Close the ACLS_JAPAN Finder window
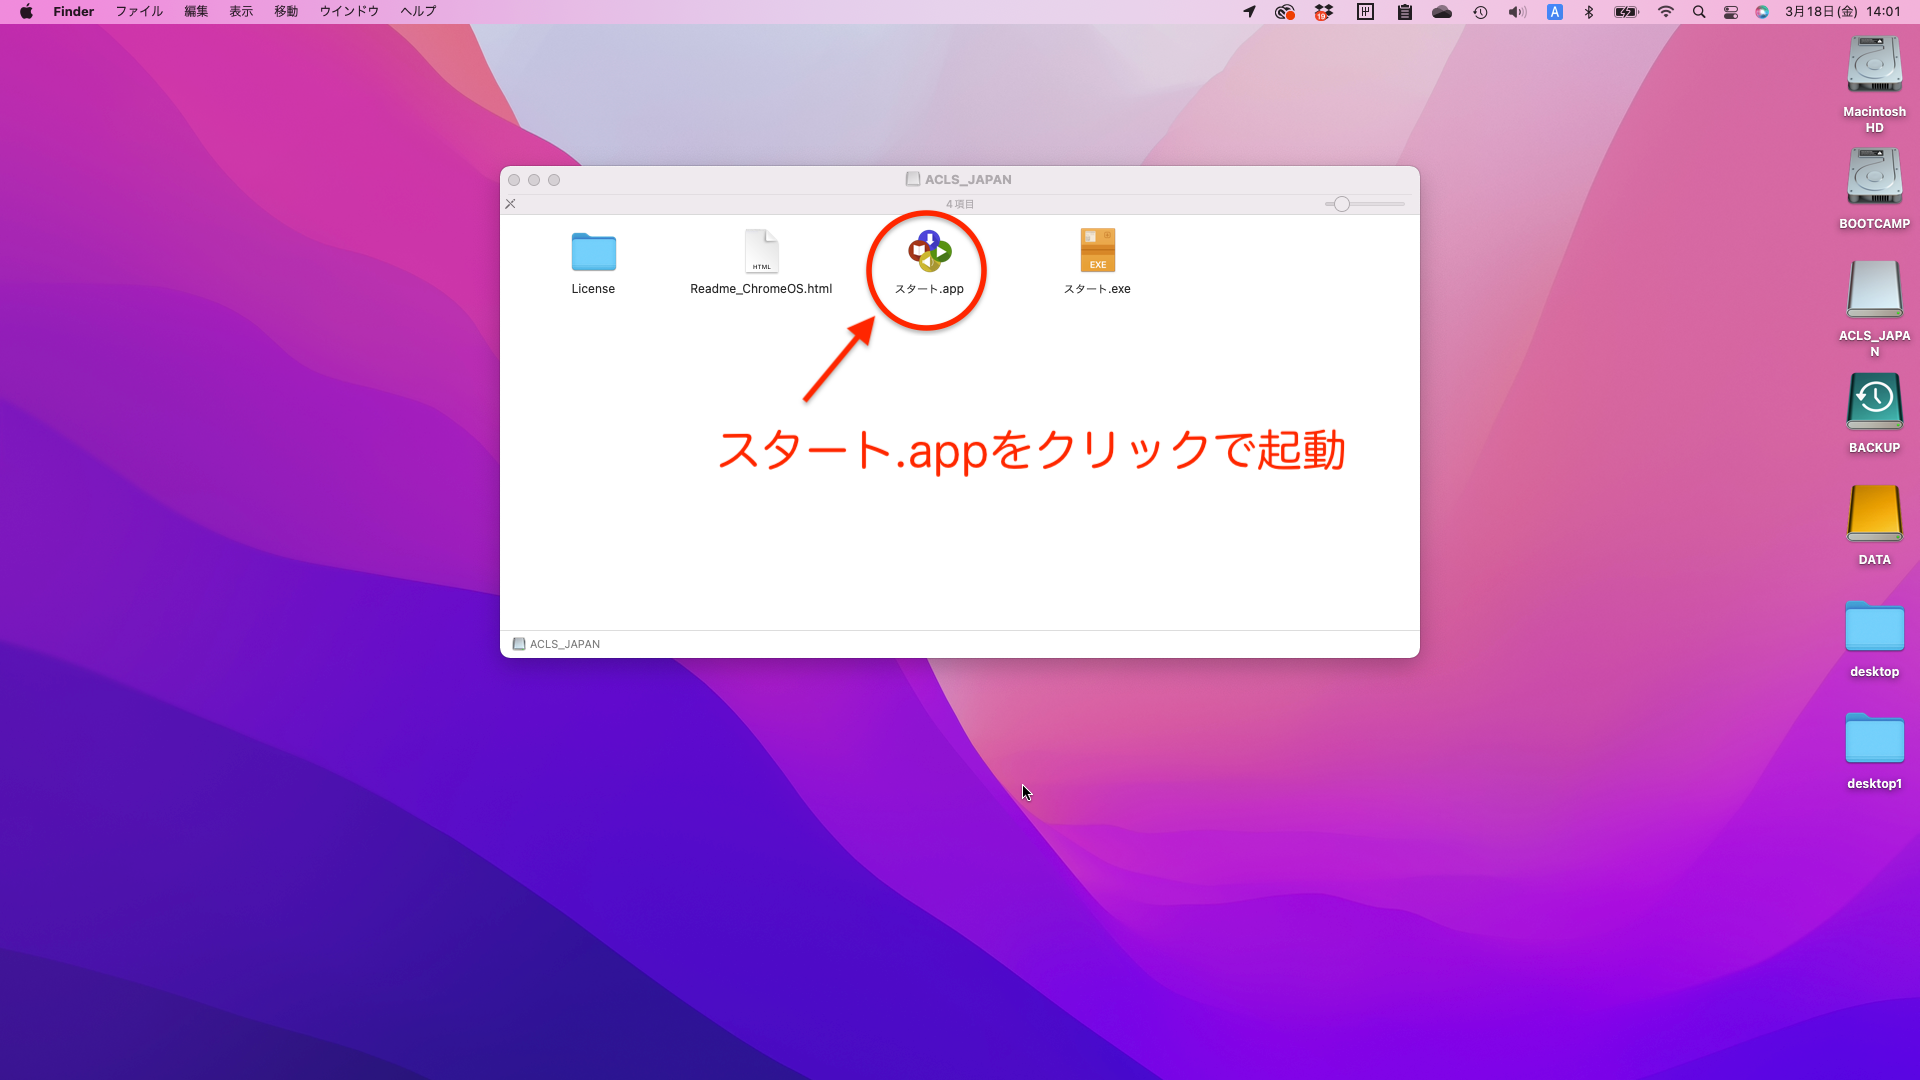Screen dimensions: 1920x1080 click(x=514, y=180)
